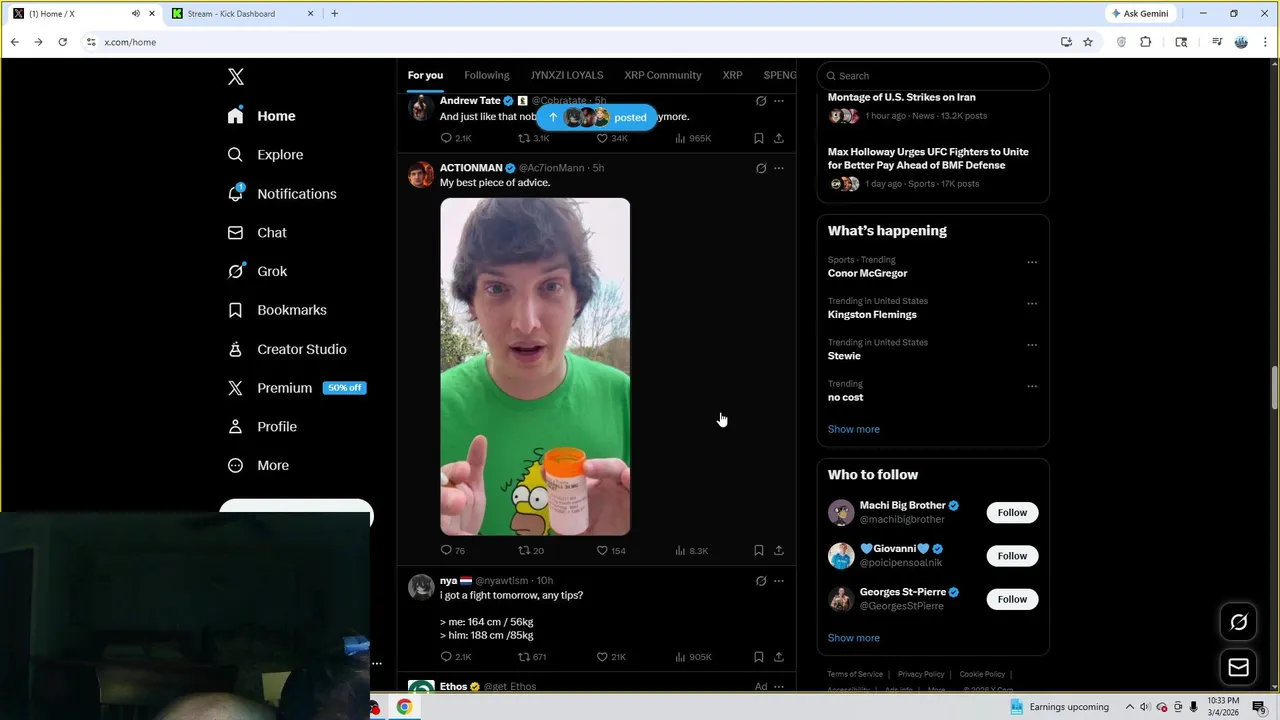Show more under What's happening

tap(854, 429)
